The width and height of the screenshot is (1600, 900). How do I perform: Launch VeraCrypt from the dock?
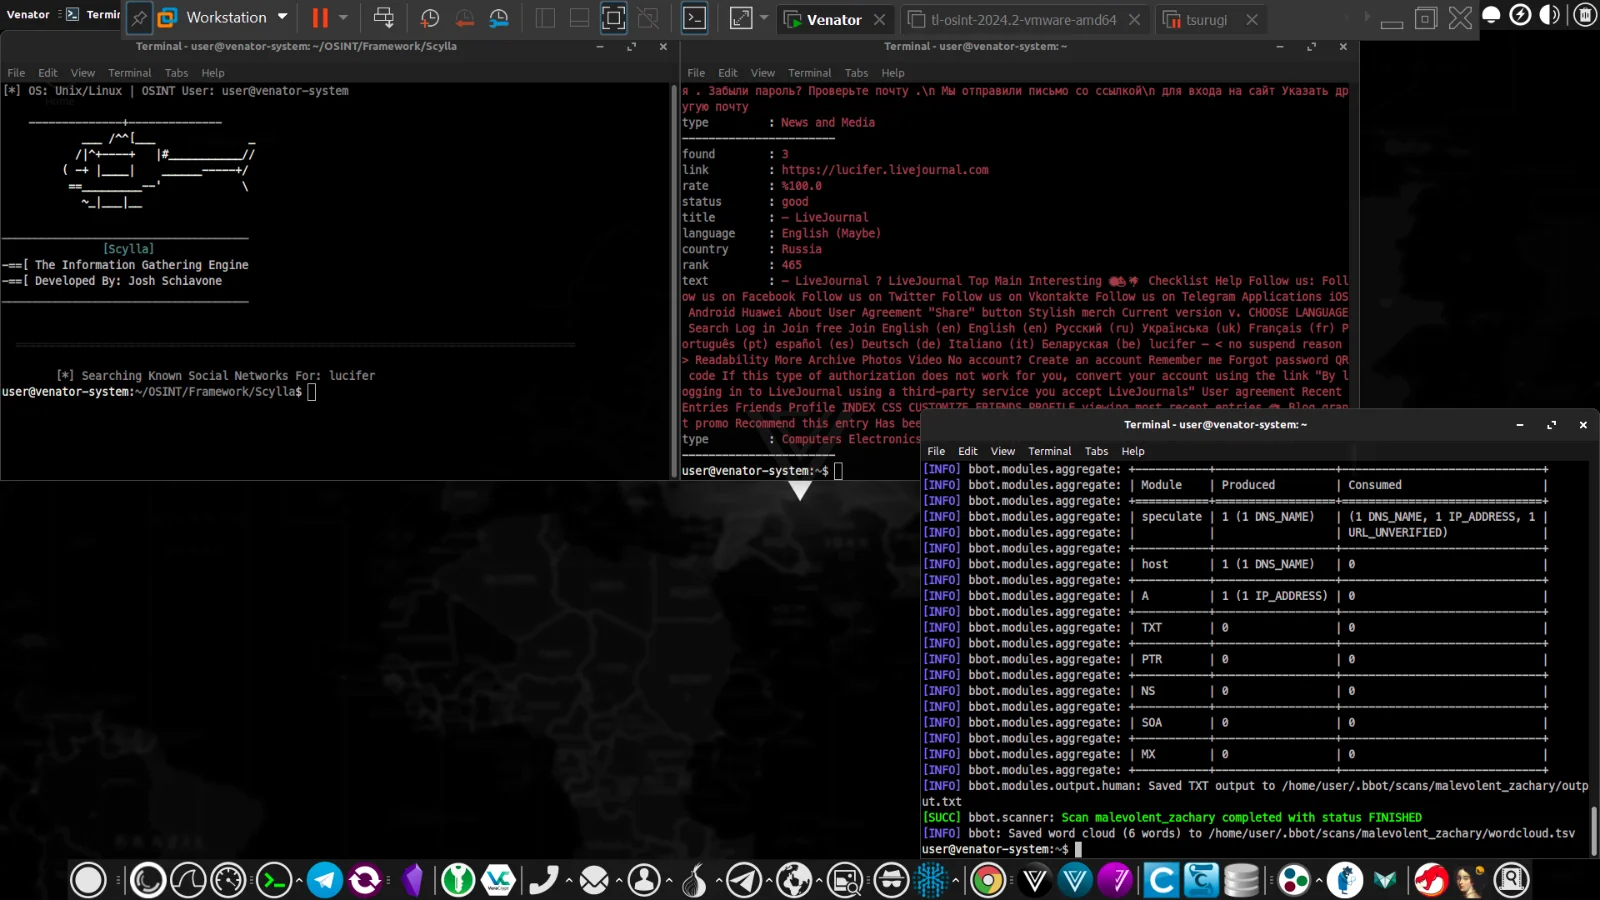(498, 880)
